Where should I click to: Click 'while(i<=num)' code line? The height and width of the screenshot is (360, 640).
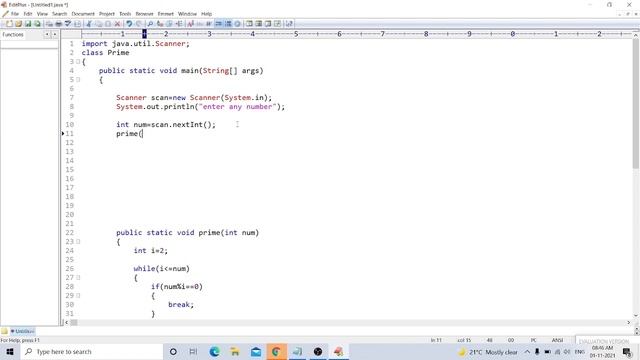162,269
